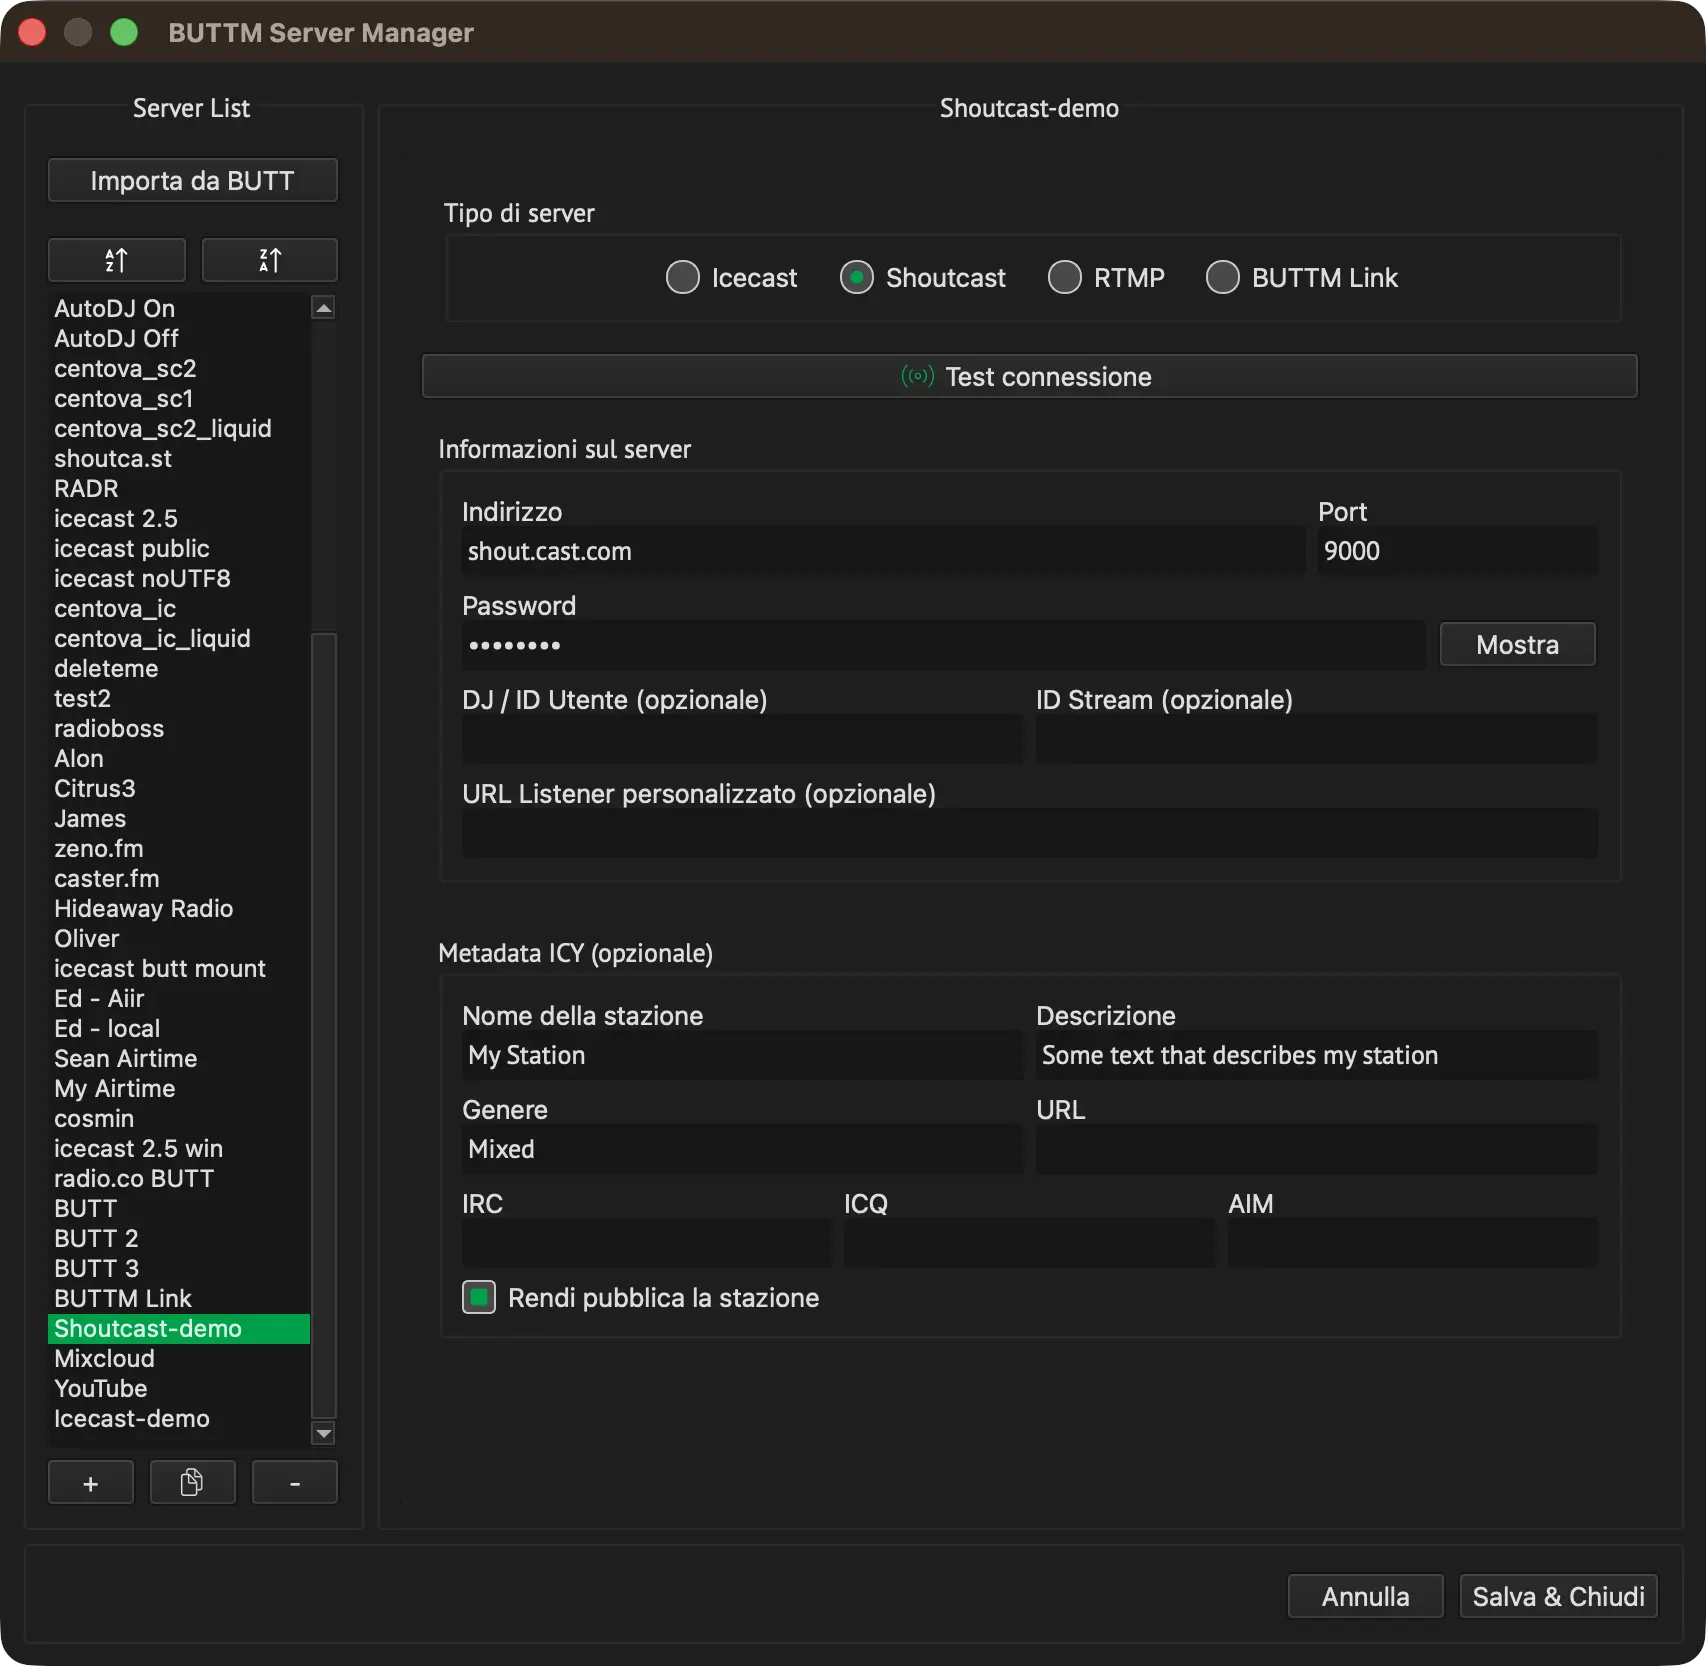This screenshot has height=1666, width=1706.
Task: Click the metadata URL field
Action: (x=1316, y=1149)
